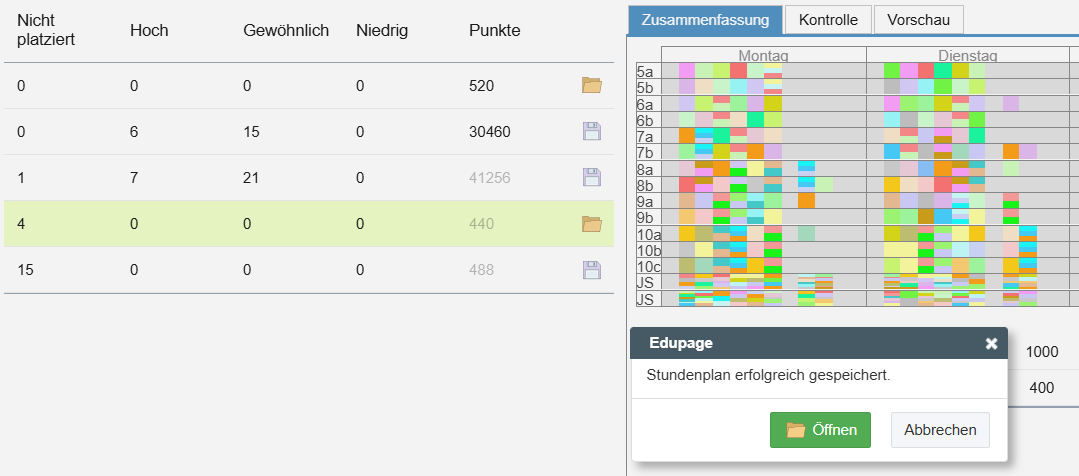Click Abbrechen in the dialog
This screenshot has width=1079, height=476.
[940, 430]
